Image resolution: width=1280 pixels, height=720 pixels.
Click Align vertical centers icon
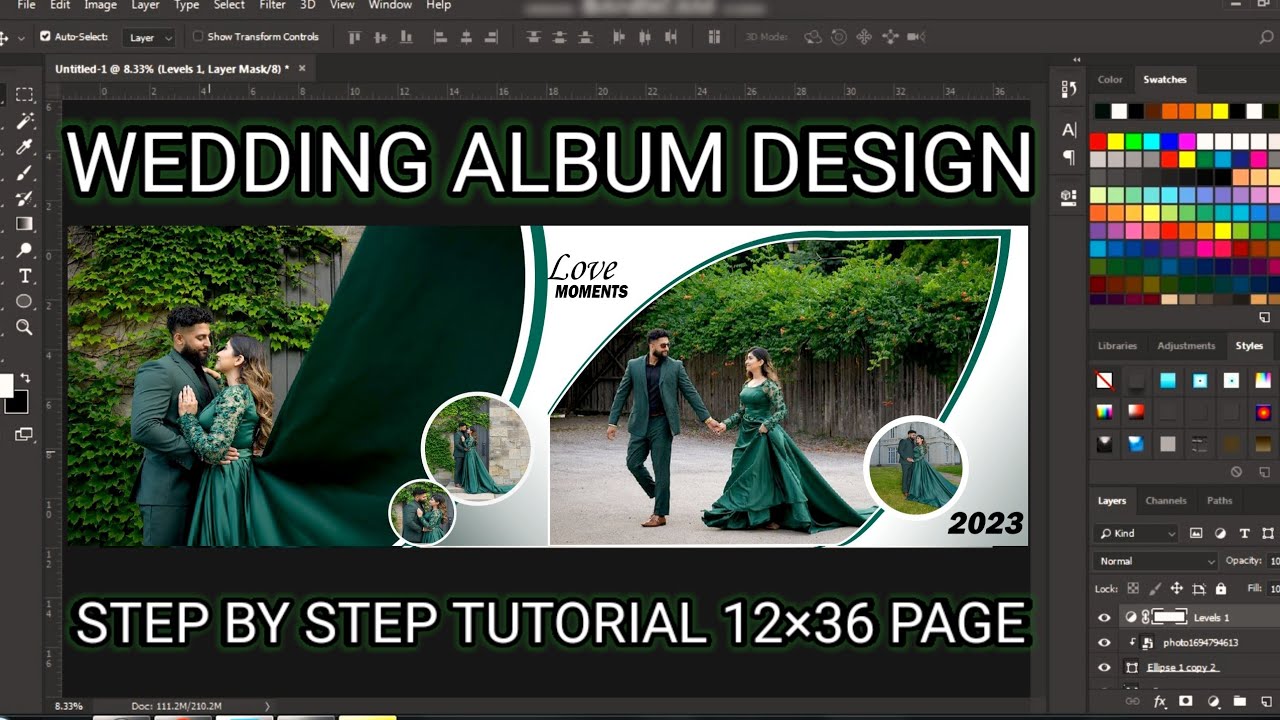click(x=381, y=37)
